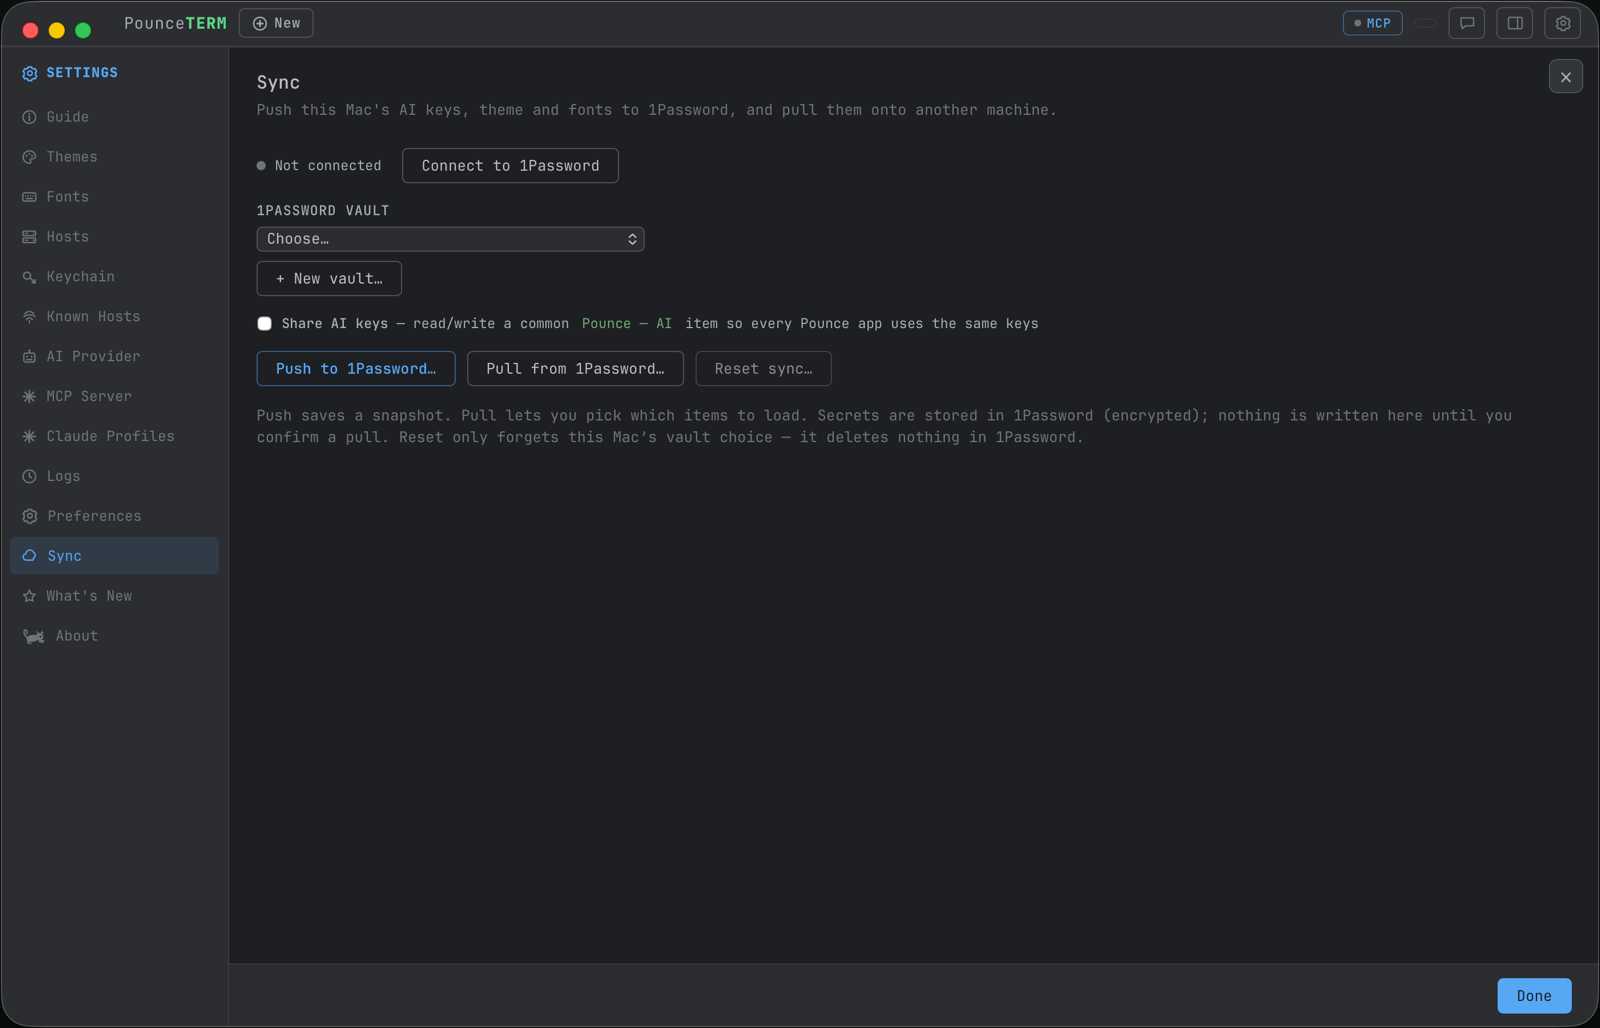Image resolution: width=1600 pixels, height=1028 pixels.
Task: Close the settings panel with the X button
Action: click(1566, 77)
